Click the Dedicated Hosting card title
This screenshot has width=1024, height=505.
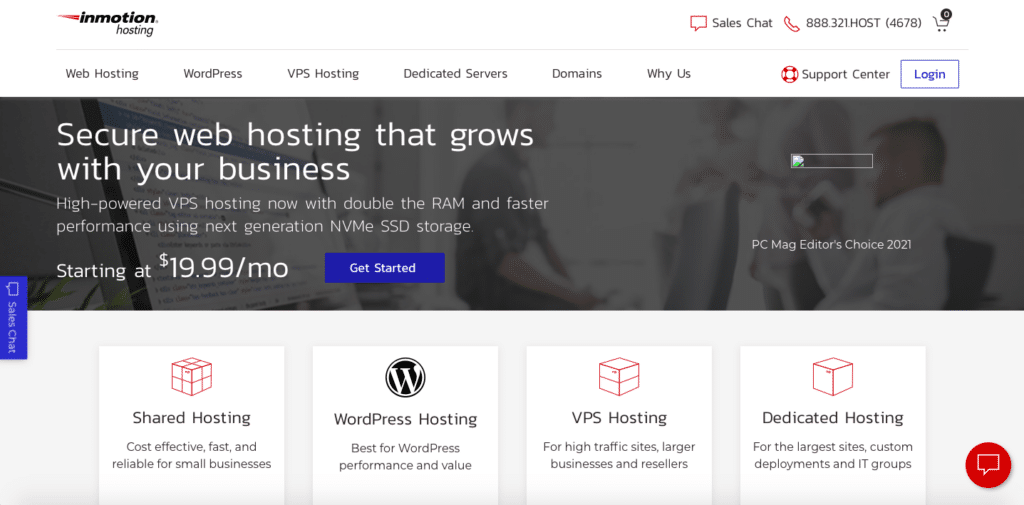click(x=833, y=418)
